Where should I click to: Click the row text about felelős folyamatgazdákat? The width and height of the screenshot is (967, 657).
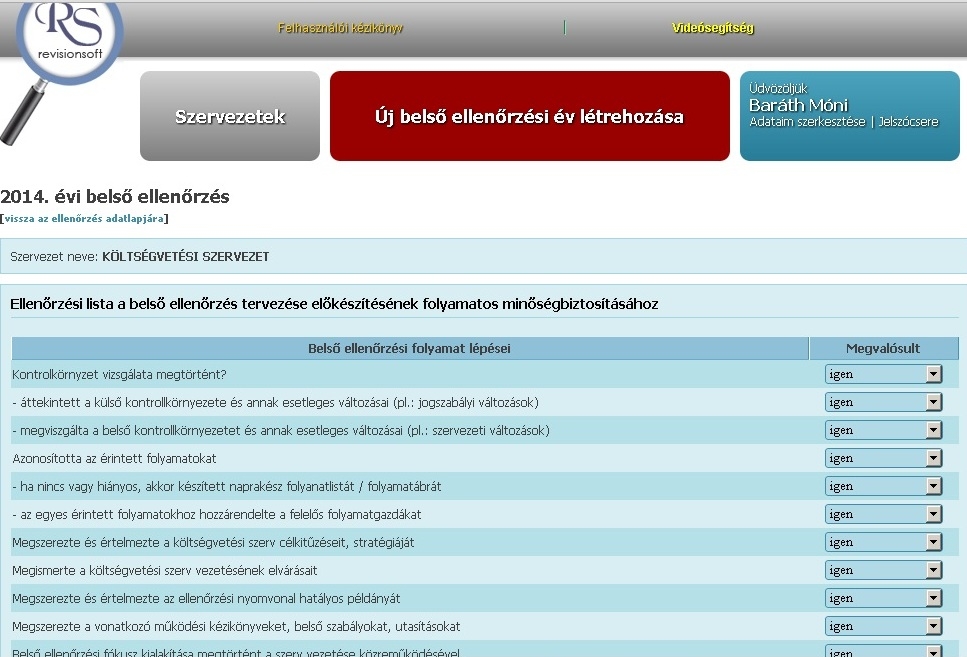click(x=217, y=514)
